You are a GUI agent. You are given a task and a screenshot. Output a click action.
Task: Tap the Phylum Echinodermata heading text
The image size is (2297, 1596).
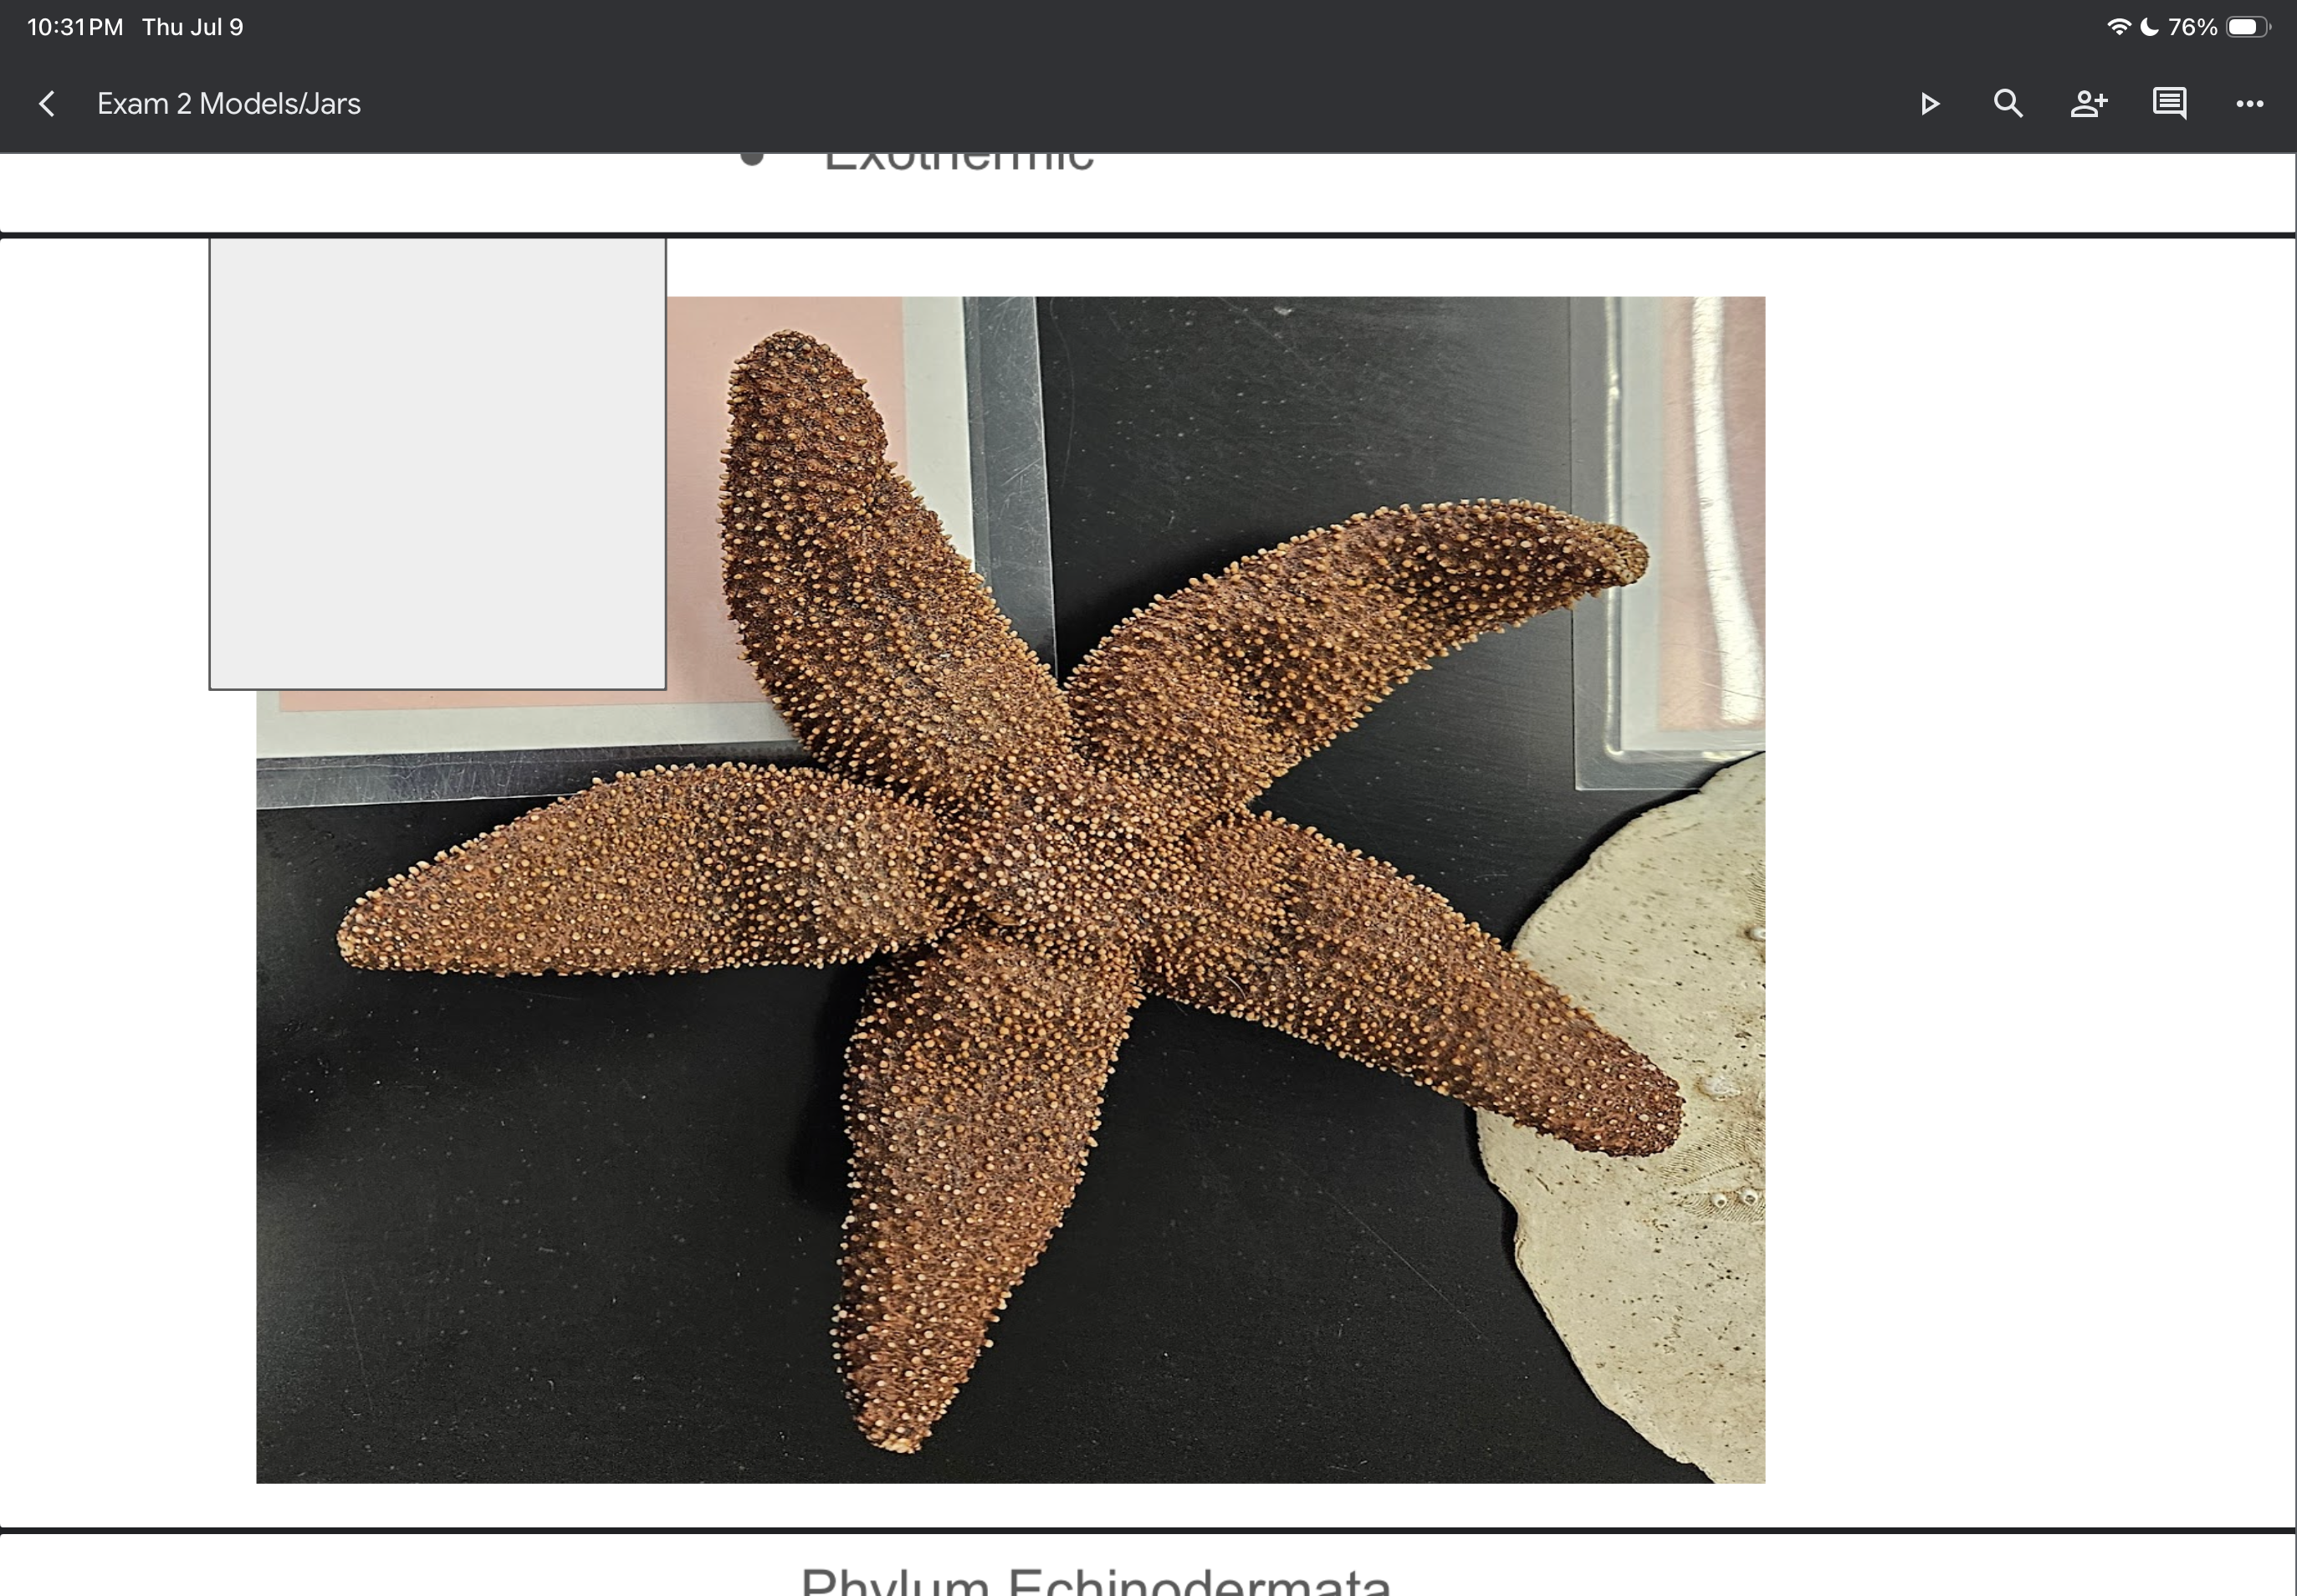tap(1095, 1580)
